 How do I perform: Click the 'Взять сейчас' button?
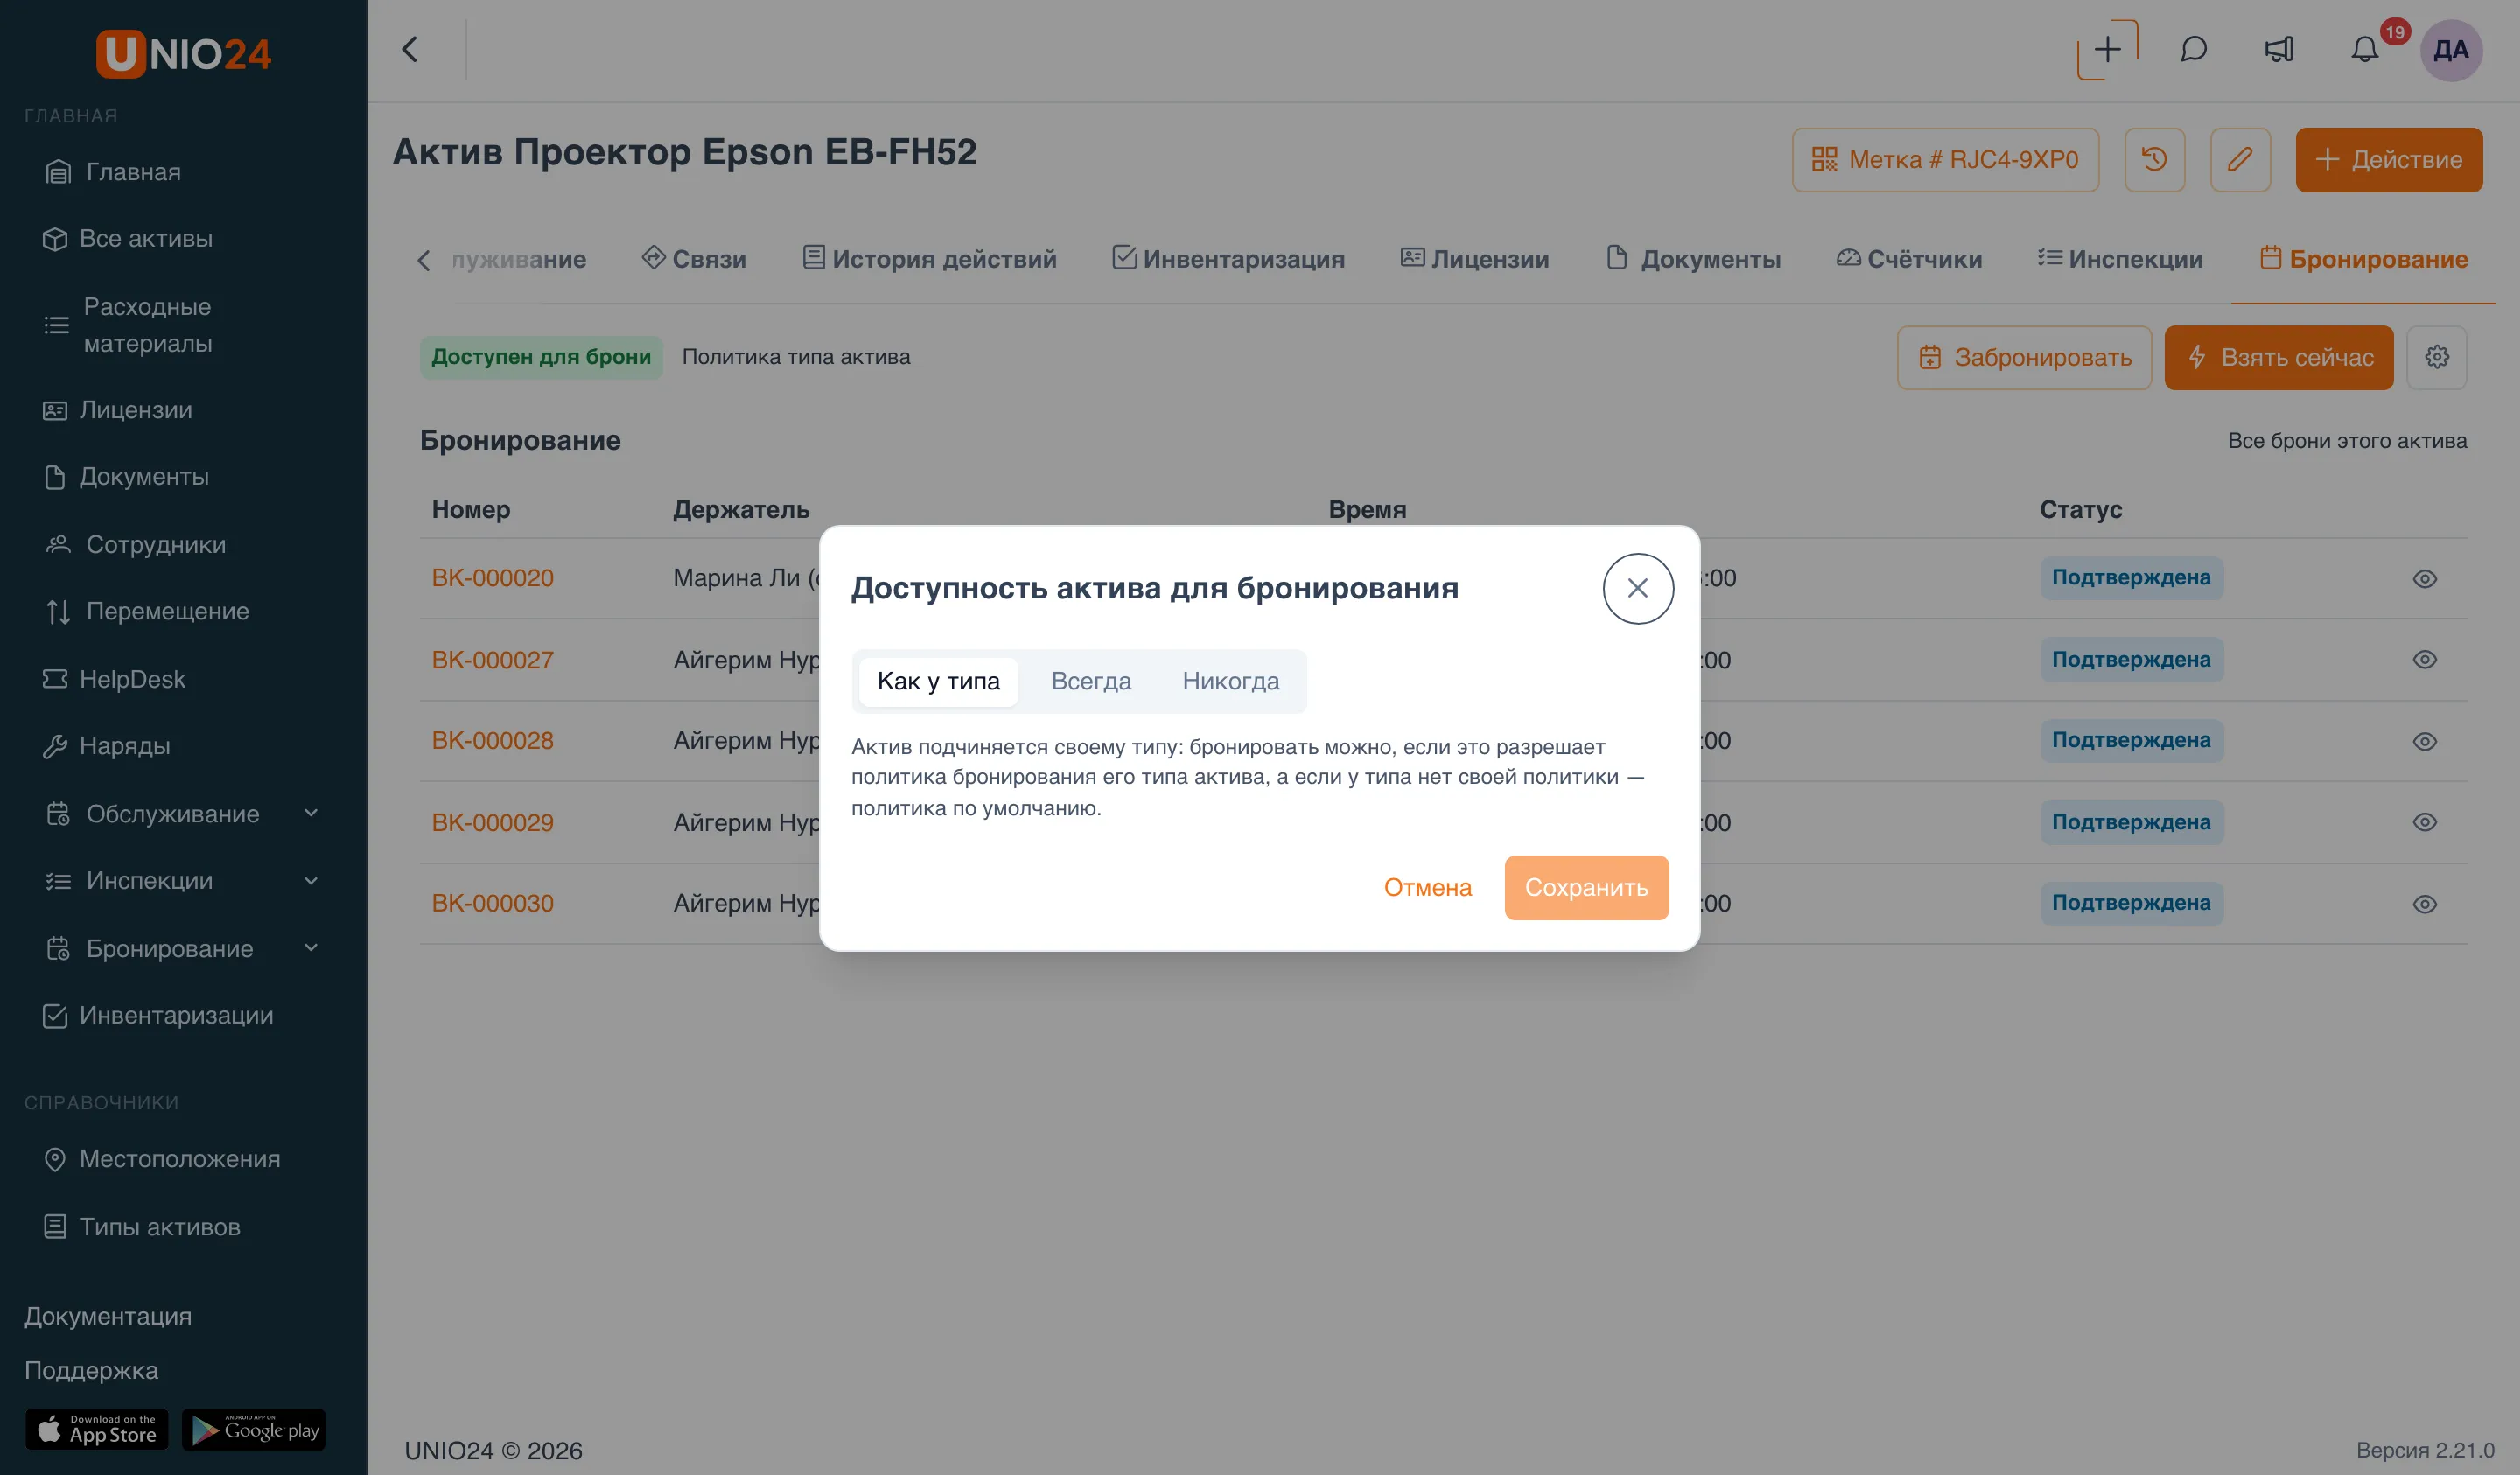(x=2278, y=357)
